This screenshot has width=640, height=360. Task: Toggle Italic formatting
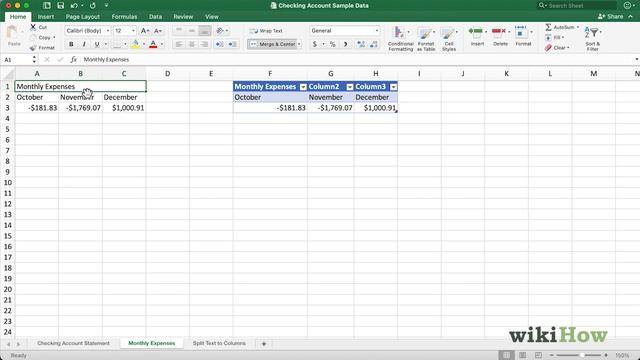84,44
